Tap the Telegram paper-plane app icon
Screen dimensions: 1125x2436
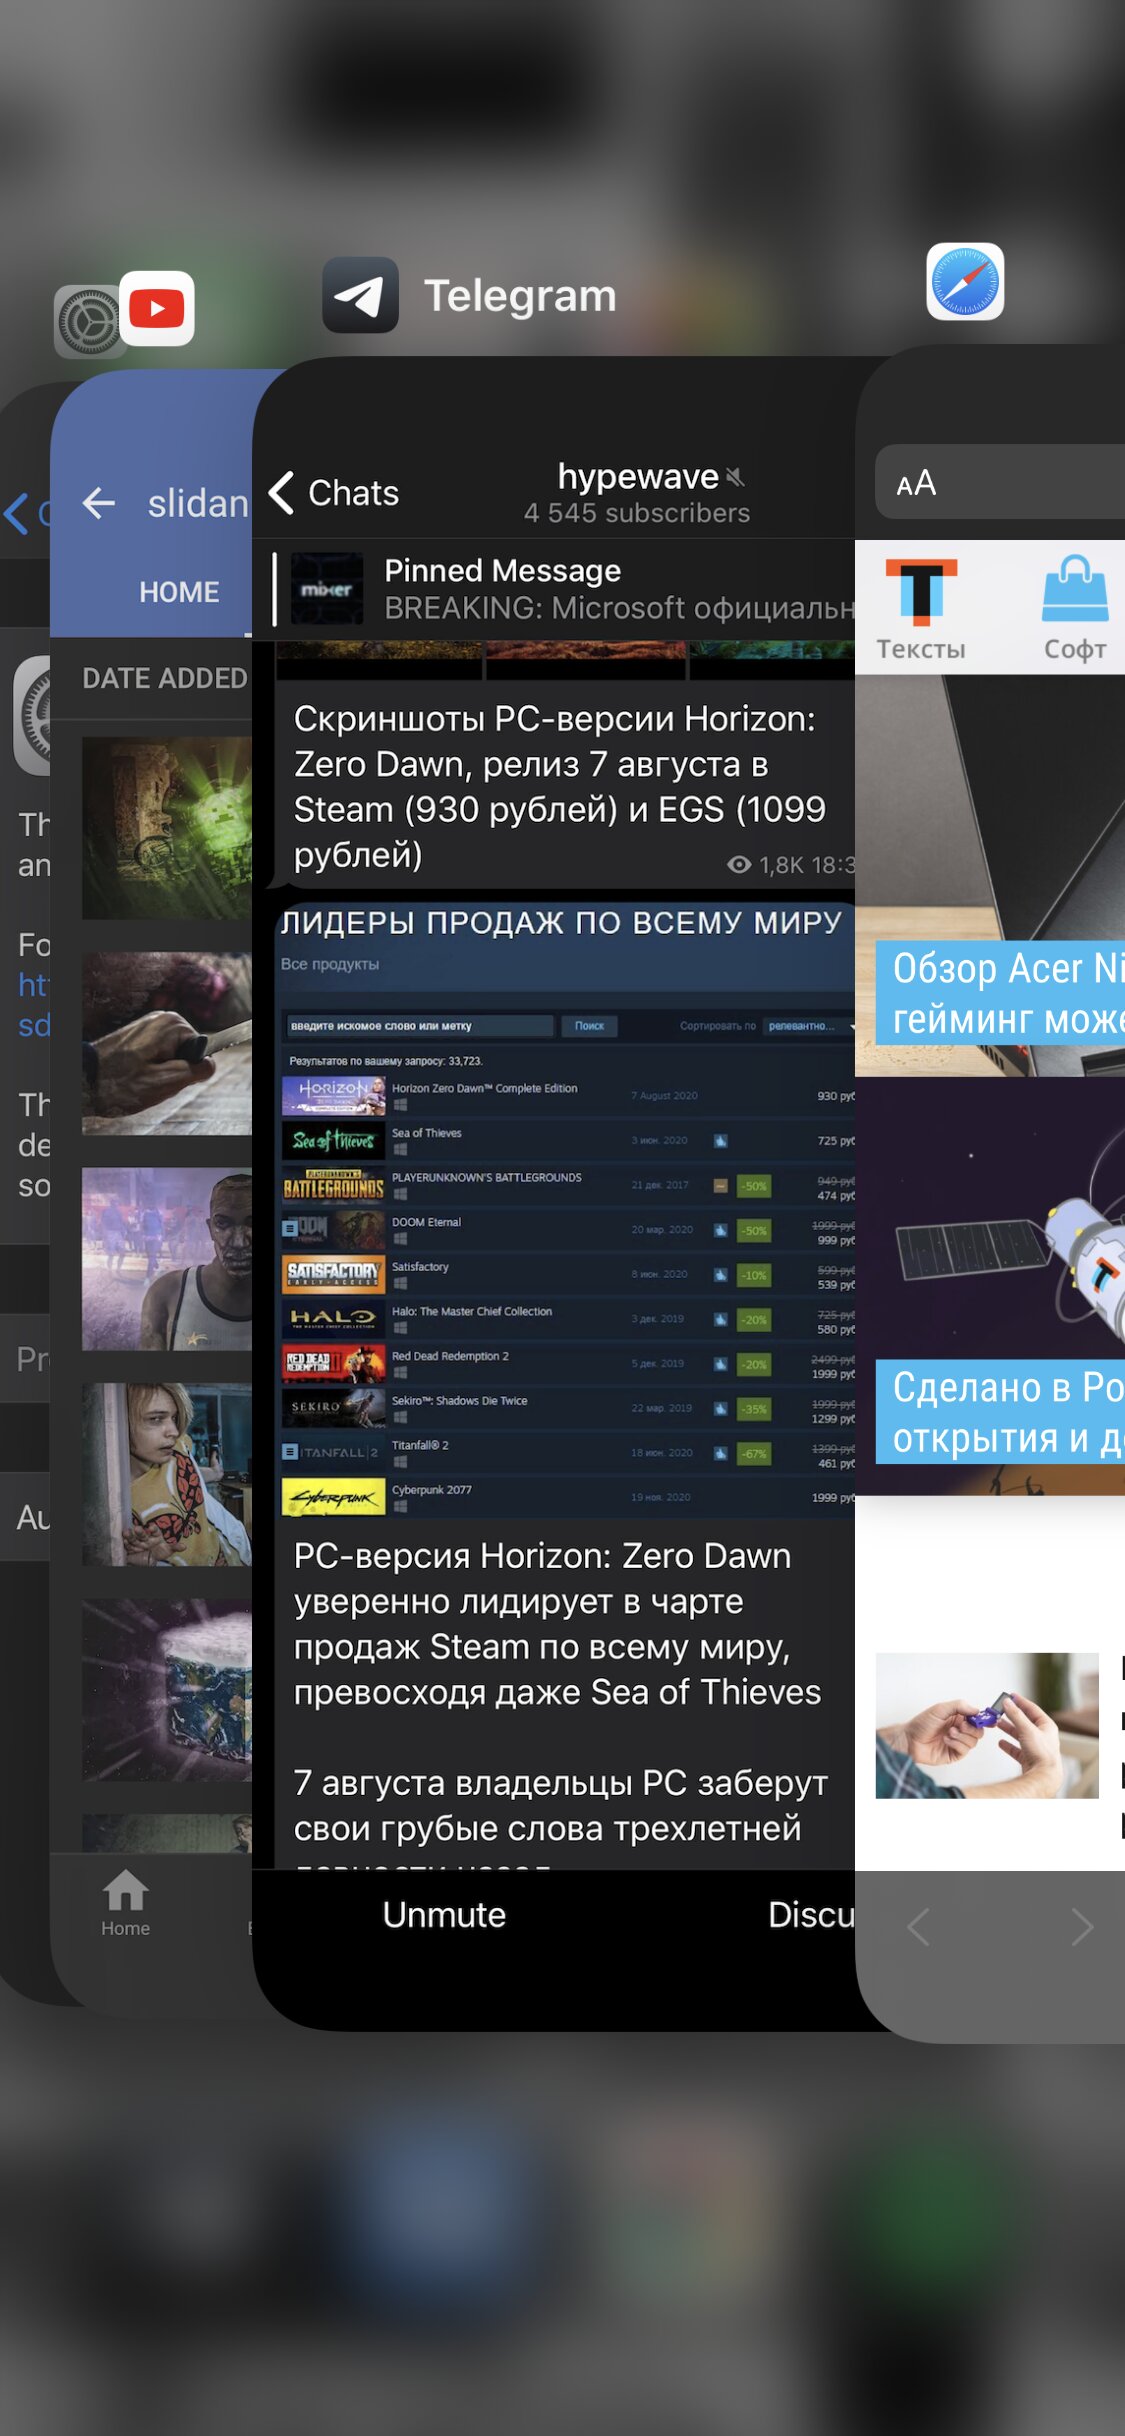[x=360, y=295]
